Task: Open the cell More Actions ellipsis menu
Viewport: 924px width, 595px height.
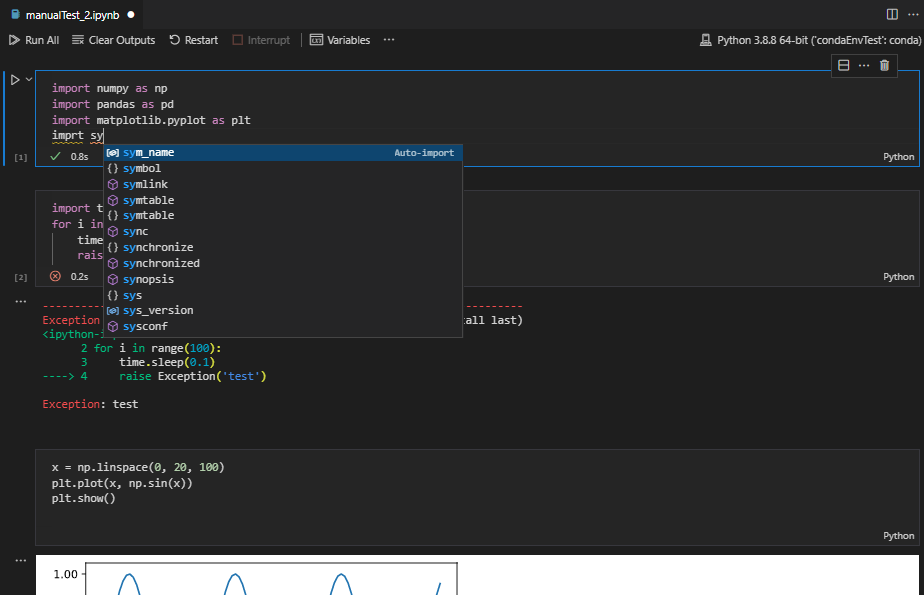Action: [x=864, y=64]
